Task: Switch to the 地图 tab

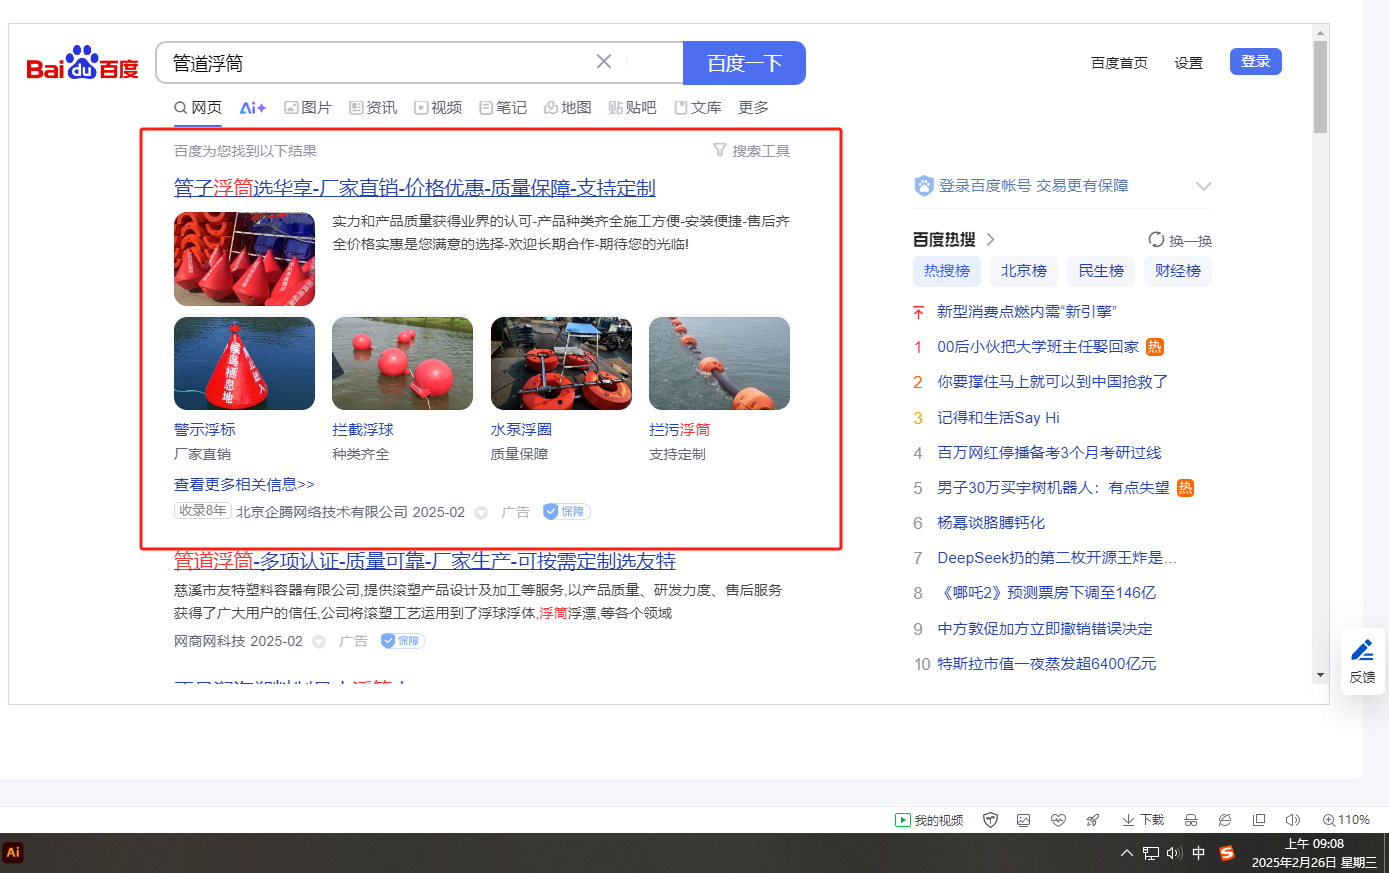Action: coord(568,107)
